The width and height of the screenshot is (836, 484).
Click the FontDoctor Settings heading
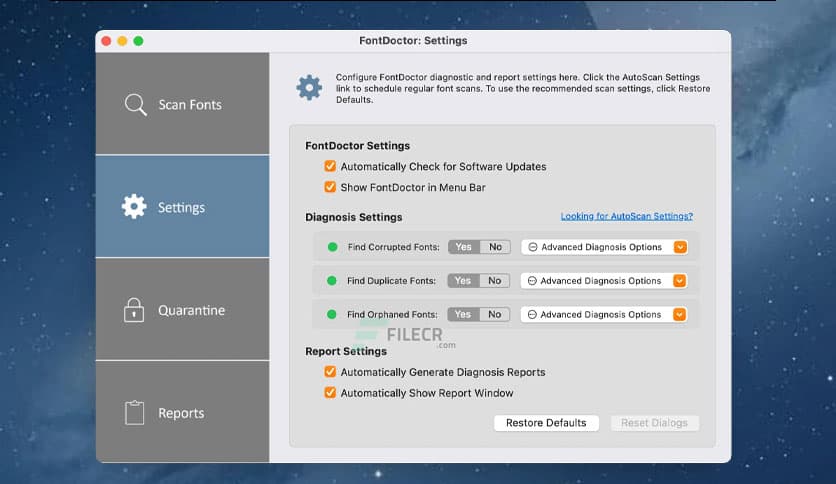point(357,146)
